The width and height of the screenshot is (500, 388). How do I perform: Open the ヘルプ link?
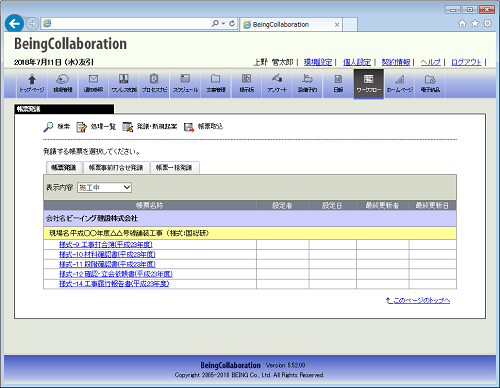tap(430, 62)
